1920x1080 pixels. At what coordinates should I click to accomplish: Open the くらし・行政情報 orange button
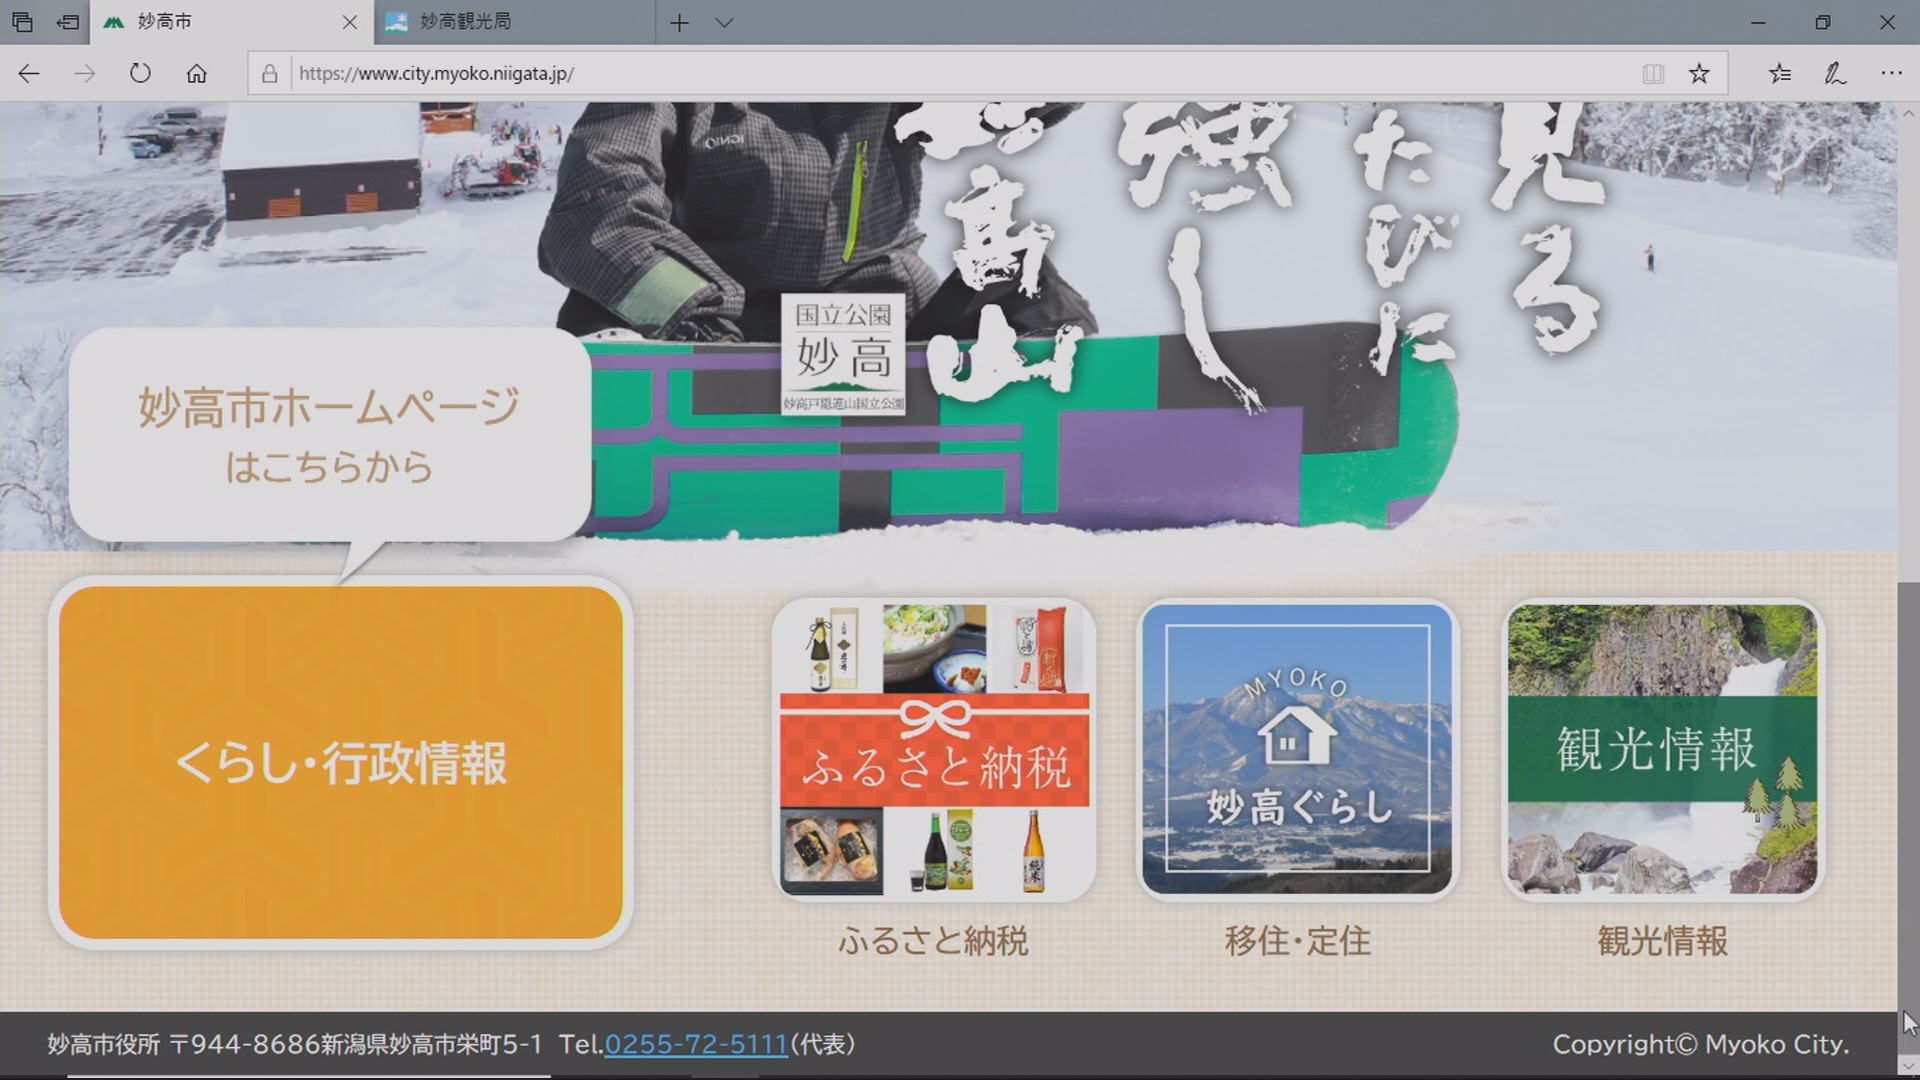pos(341,762)
